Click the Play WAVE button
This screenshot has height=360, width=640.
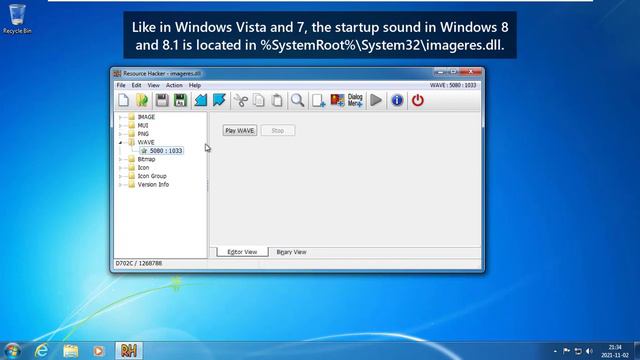[240, 131]
